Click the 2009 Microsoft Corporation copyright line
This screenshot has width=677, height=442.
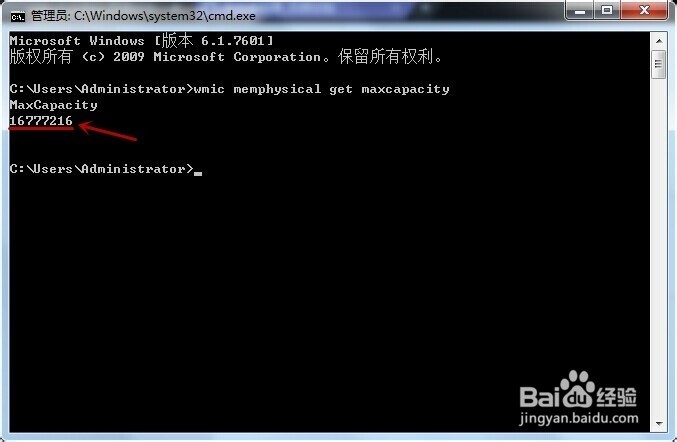tap(226, 57)
